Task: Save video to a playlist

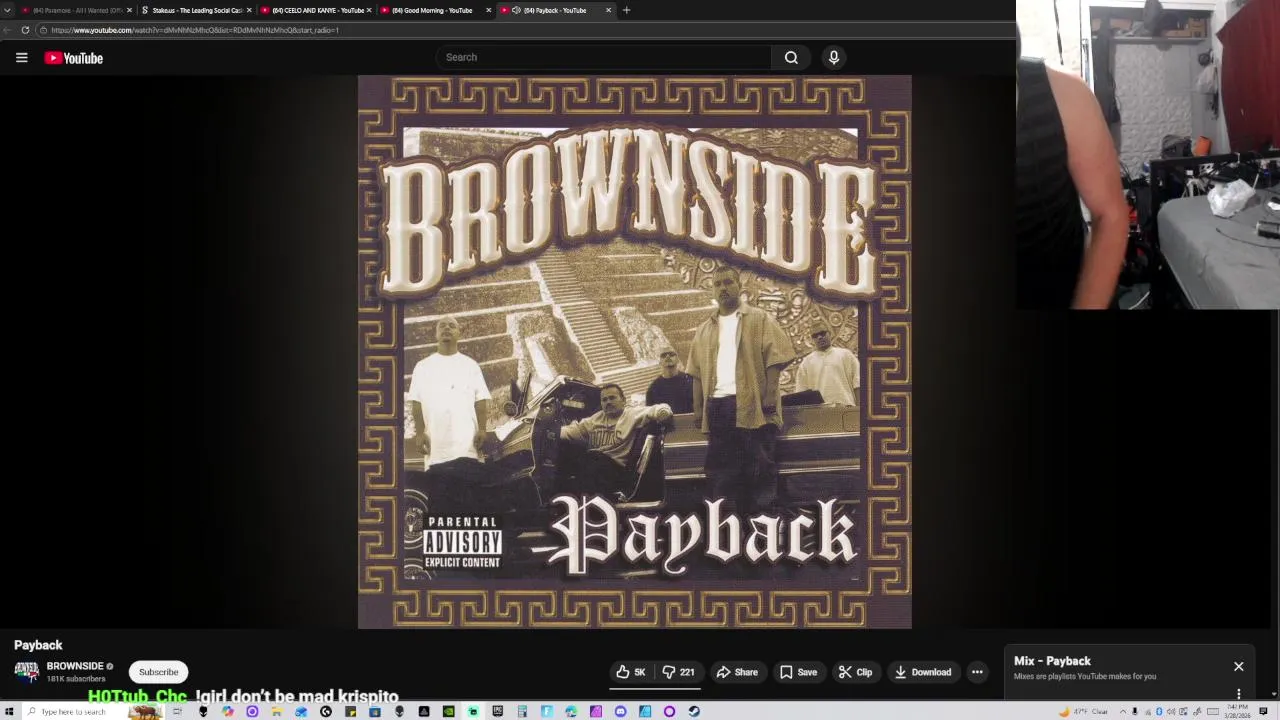Action: point(798,672)
